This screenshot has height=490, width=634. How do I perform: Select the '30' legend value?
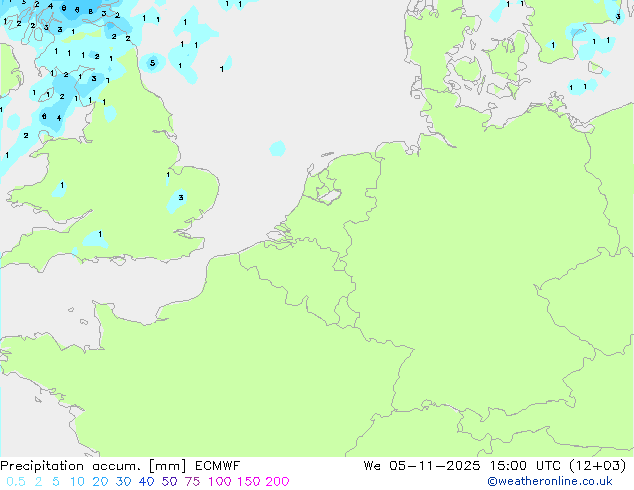pyautogui.click(x=123, y=482)
